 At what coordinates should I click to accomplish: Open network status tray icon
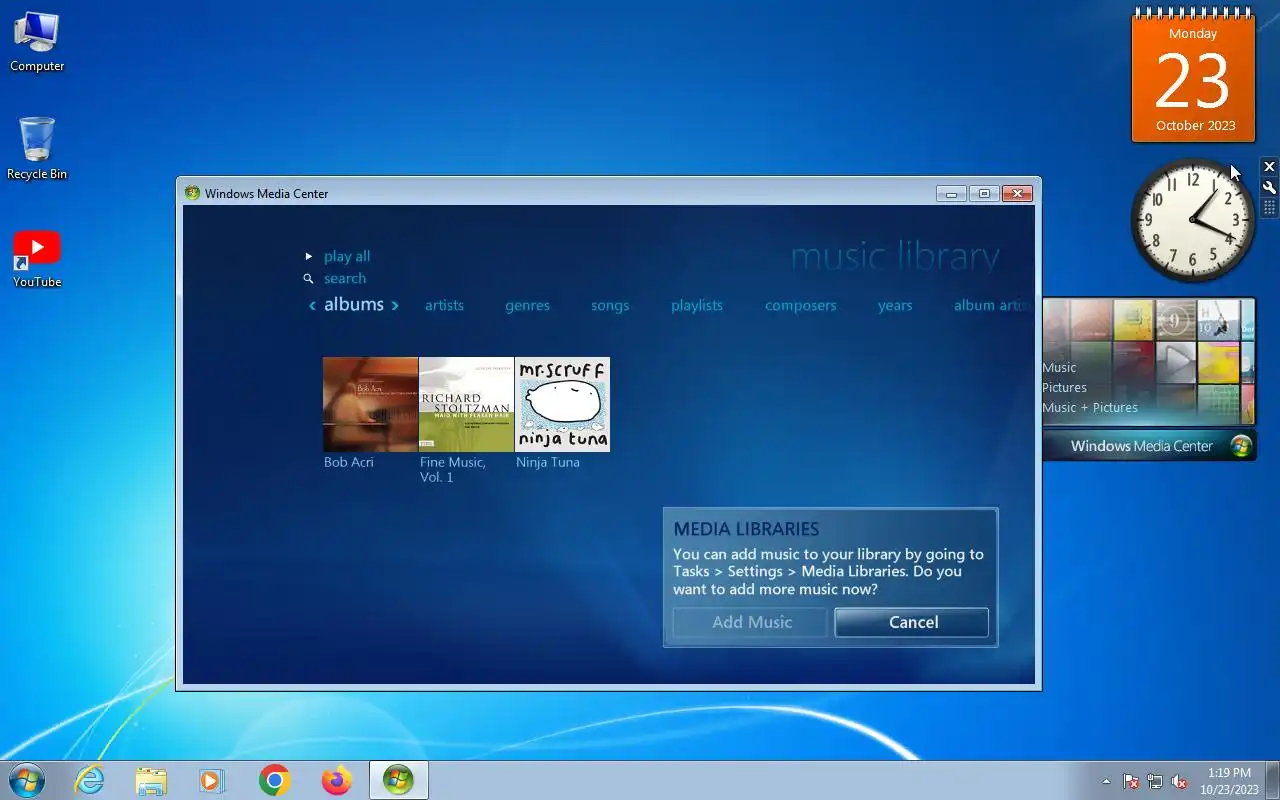1155,781
